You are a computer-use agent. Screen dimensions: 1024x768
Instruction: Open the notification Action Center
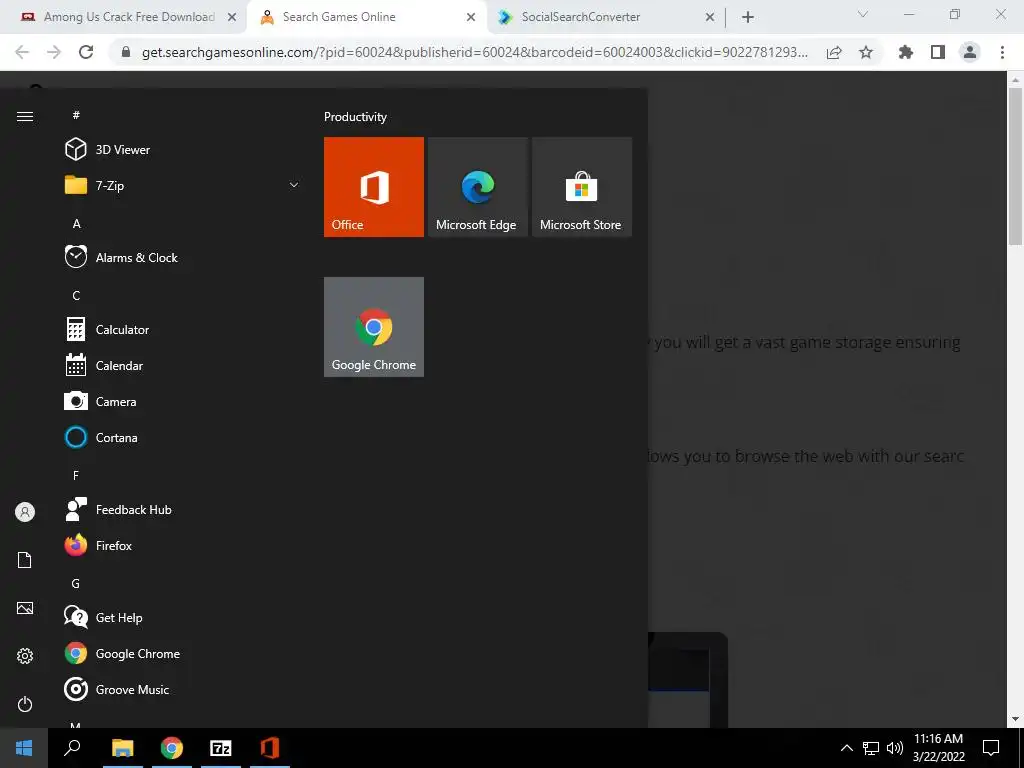(x=991, y=748)
